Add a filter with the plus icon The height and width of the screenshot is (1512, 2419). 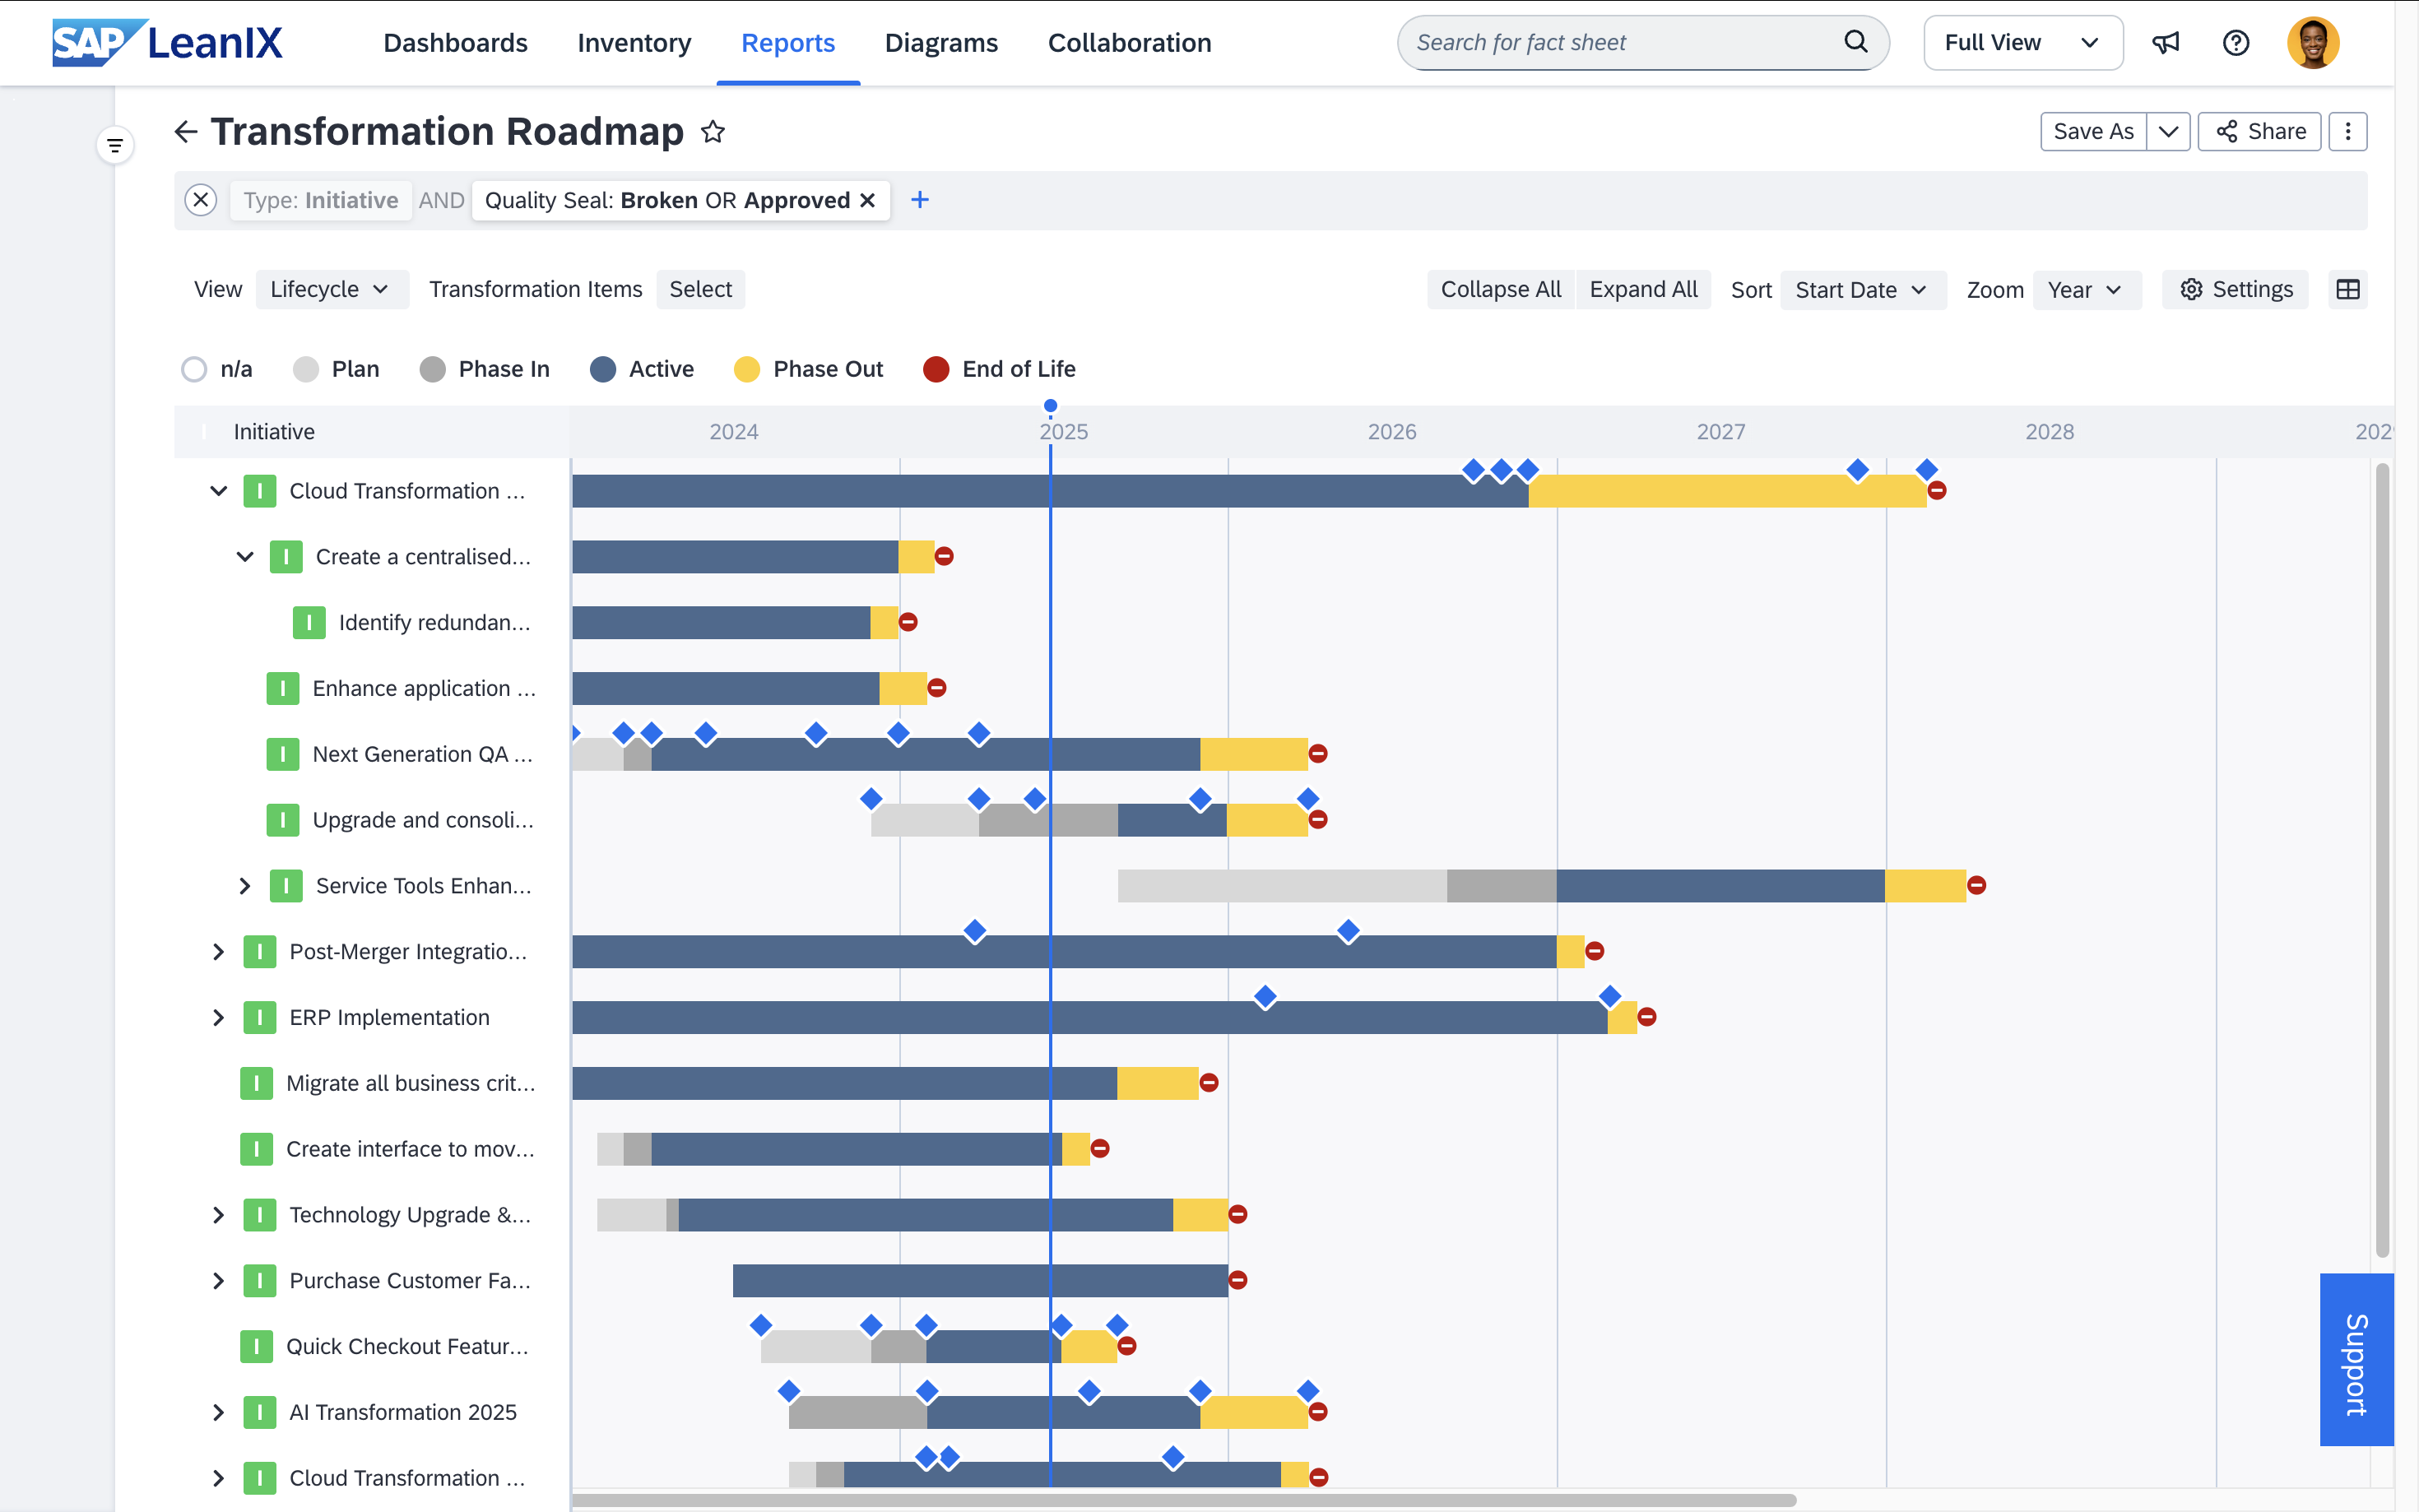920,200
